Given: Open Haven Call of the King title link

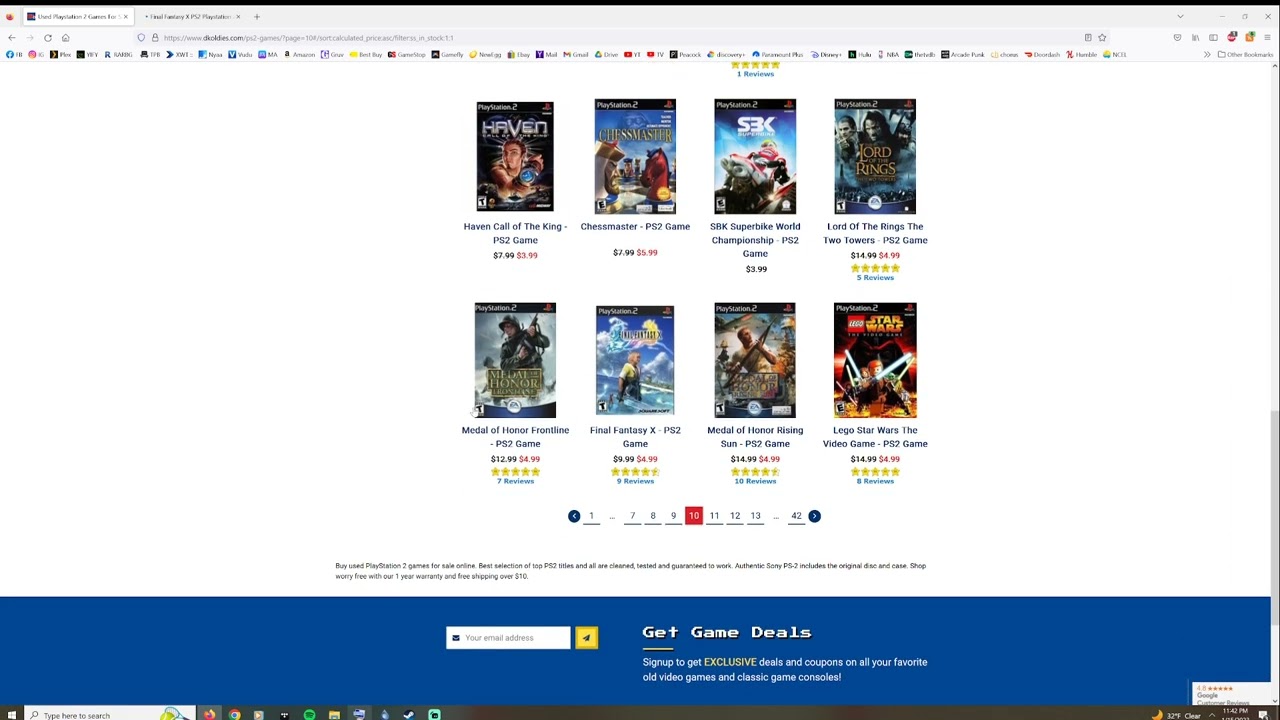Looking at the screenshot, I should coord(515,233).
